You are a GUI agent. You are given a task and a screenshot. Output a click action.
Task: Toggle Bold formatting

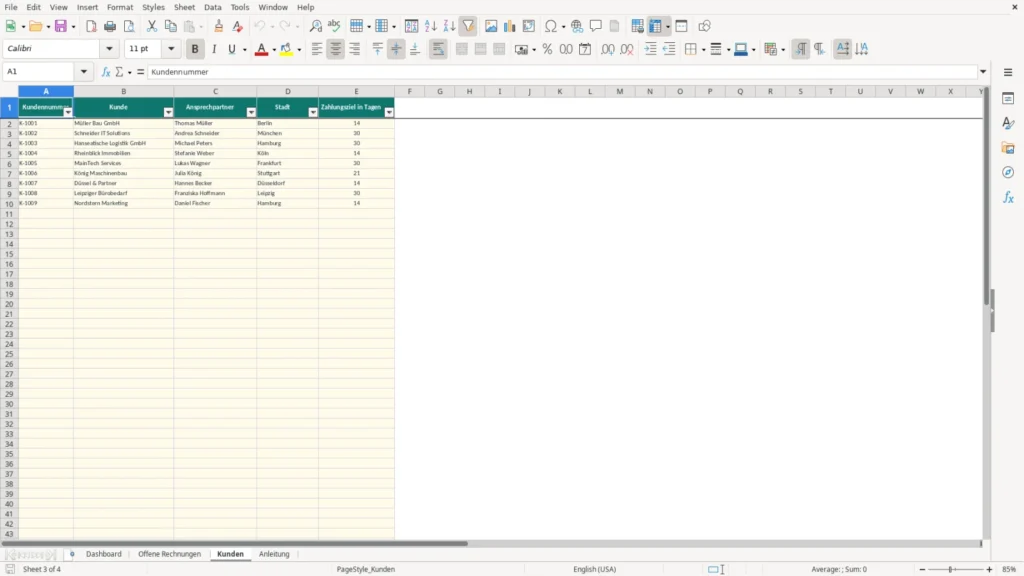195,49
